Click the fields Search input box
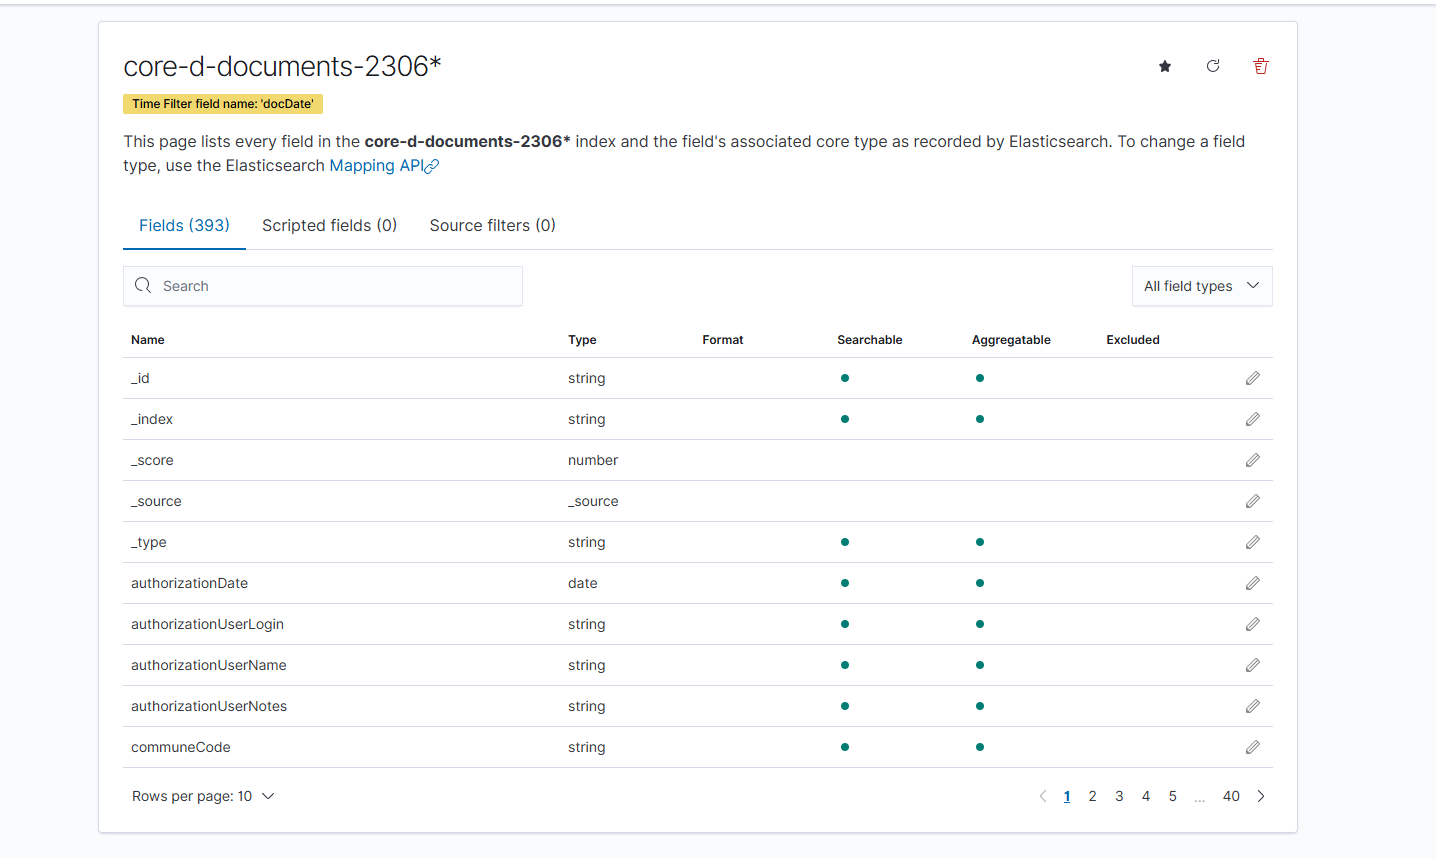Image resolution: width=1436 pixels, height=859 pixels. 323,286
